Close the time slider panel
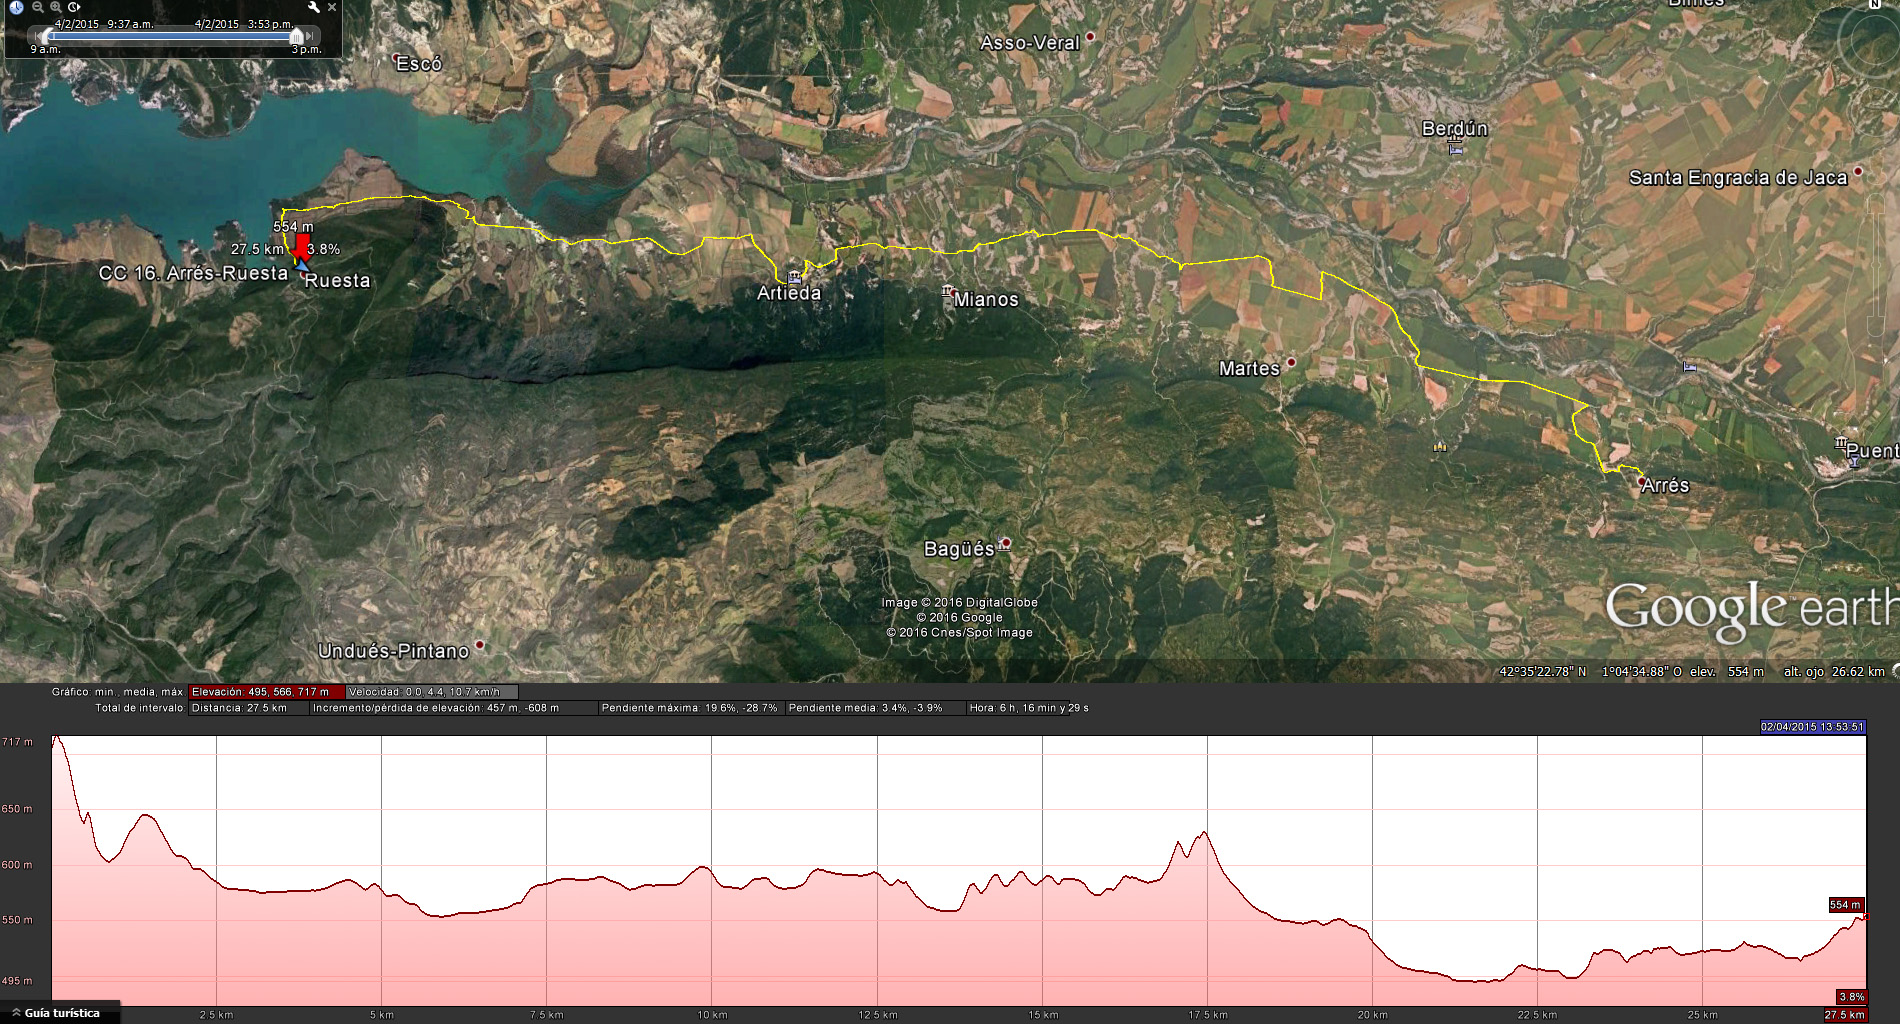Viewport: 1900px width, 1024px height. (332, 7)
